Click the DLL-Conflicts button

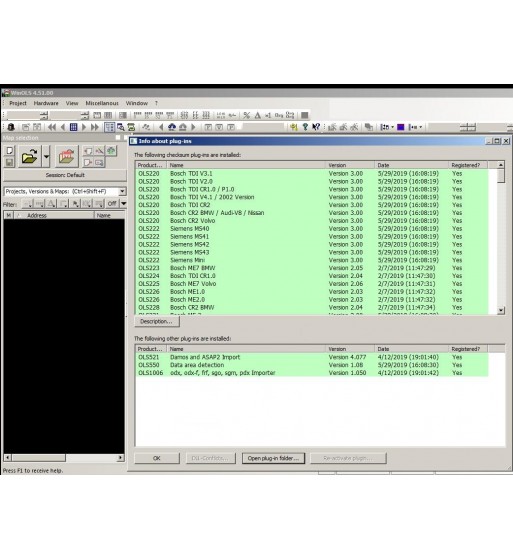coord(211,458)
